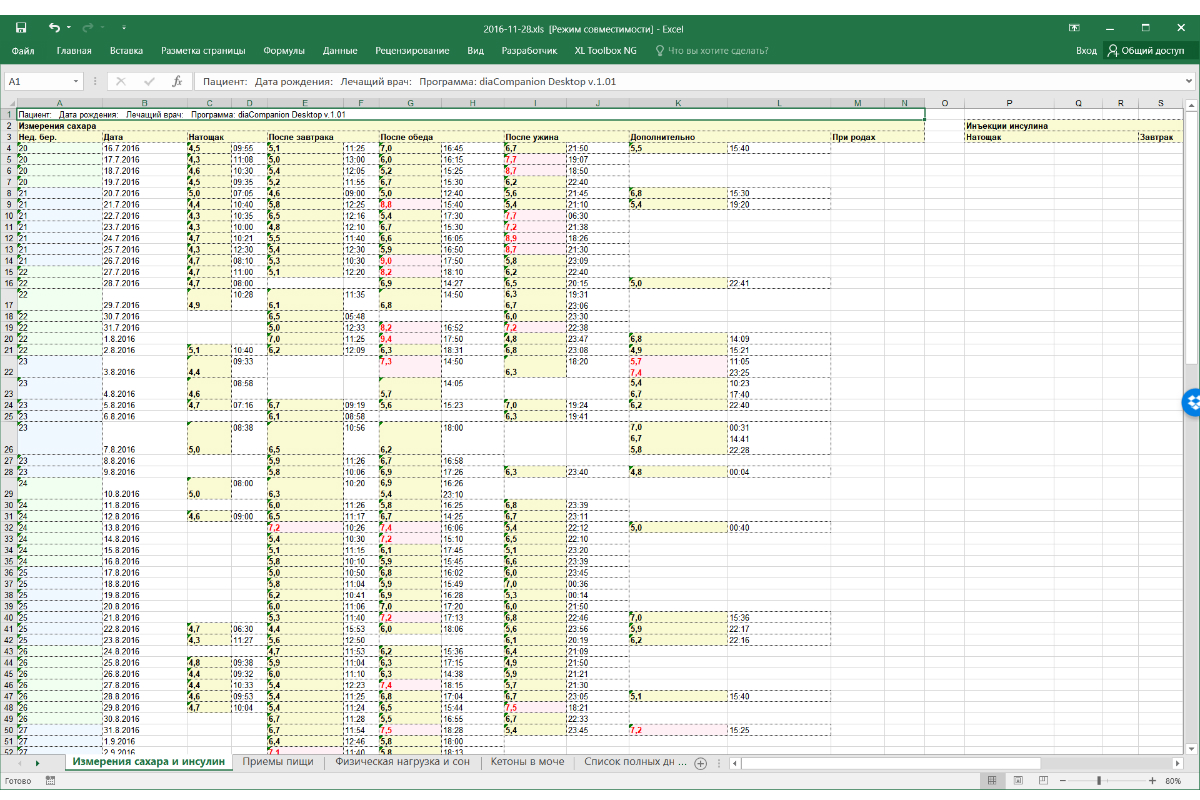The width and height of the screenshot is (1200, 800).
Task: Click the zoom slider handle
Action: pyautogui.click(x=1098, y=780)
